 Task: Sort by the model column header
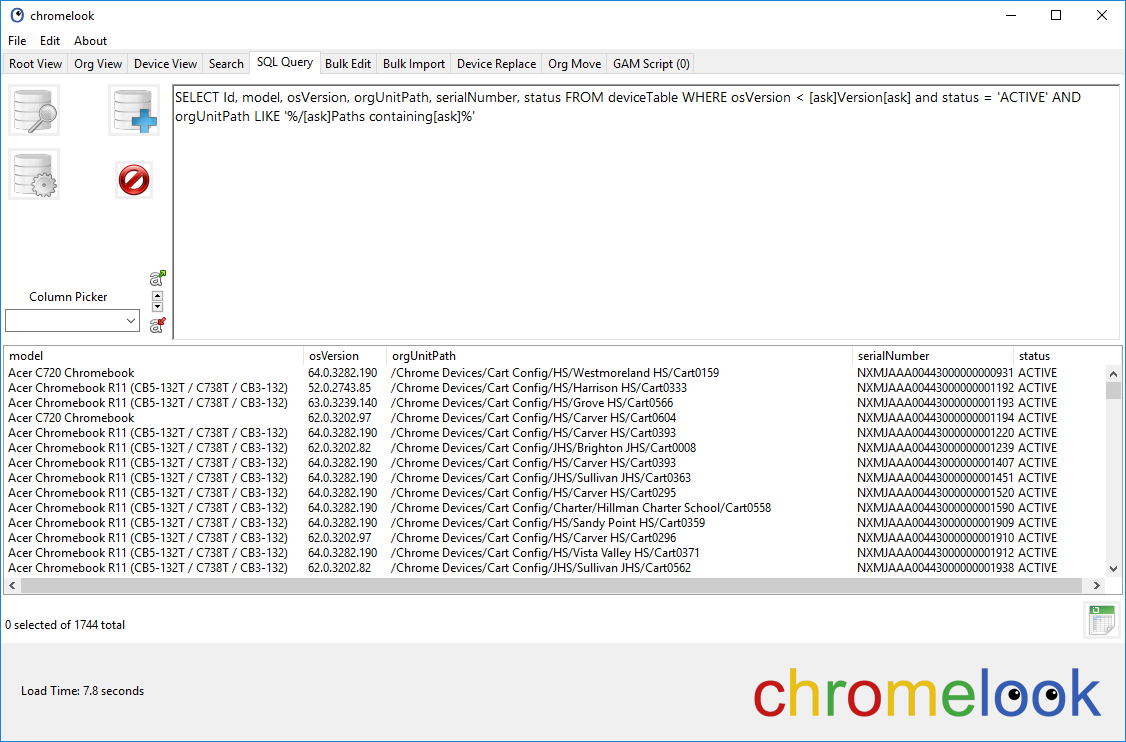[x=154, y=356]
